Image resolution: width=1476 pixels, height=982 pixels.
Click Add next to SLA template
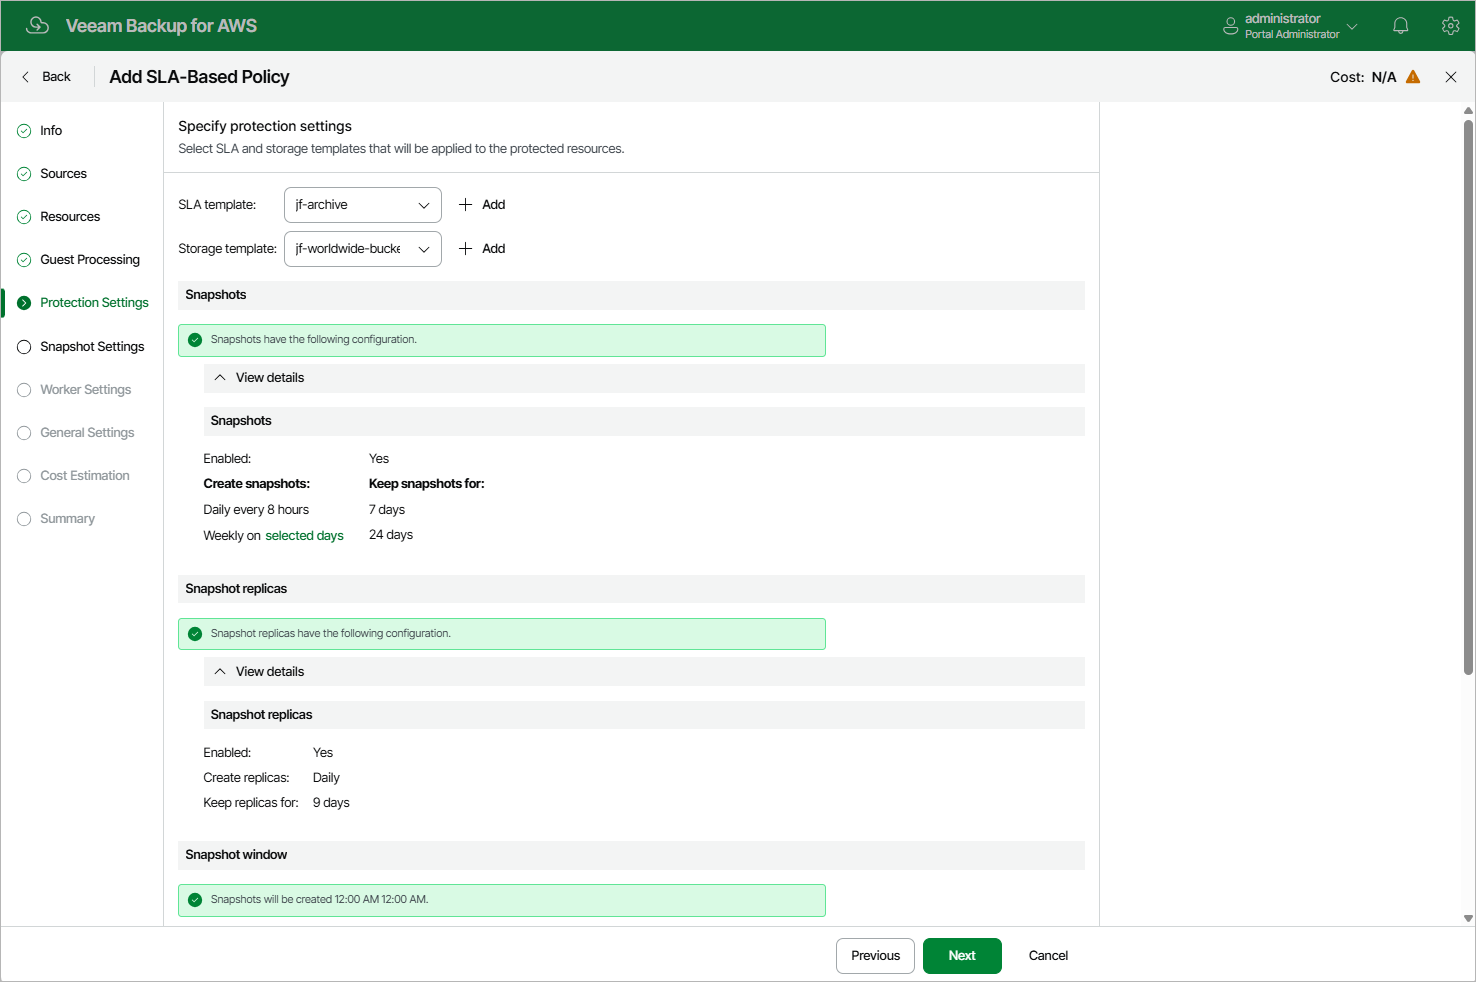tap(494, 205)
